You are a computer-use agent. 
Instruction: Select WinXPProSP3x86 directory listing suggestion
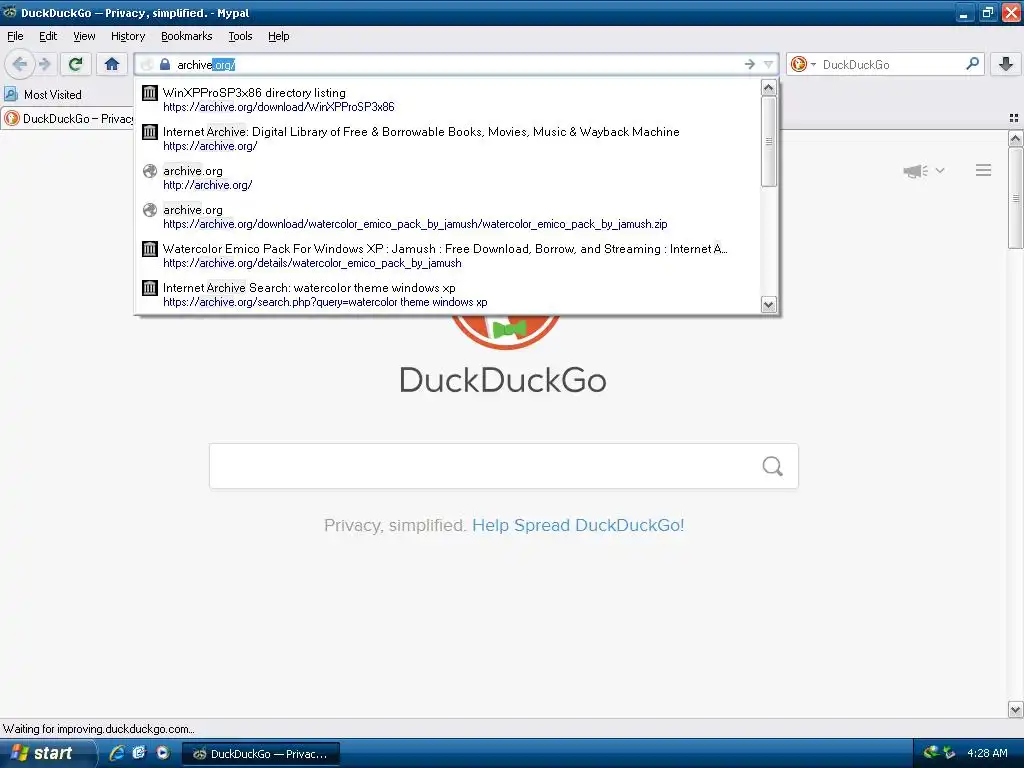[x=448, y=99]
